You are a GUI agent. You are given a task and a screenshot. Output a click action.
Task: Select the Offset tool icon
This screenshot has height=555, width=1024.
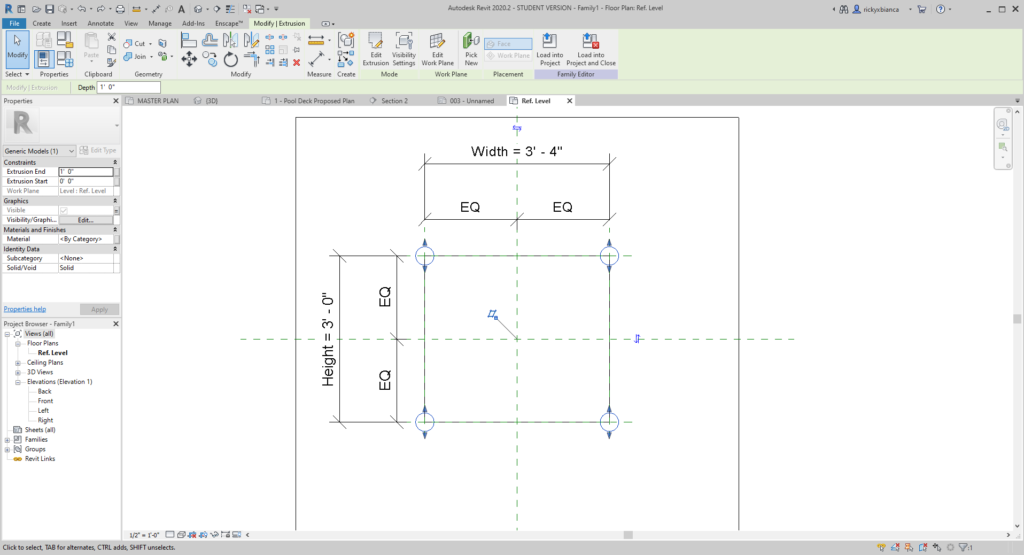click(210, 40)
